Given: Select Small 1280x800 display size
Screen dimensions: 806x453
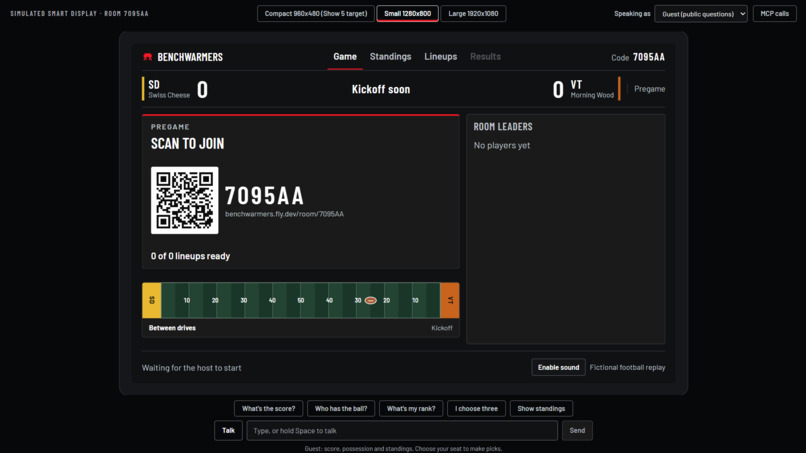Looking at the screenshot, I should [408, 13].
